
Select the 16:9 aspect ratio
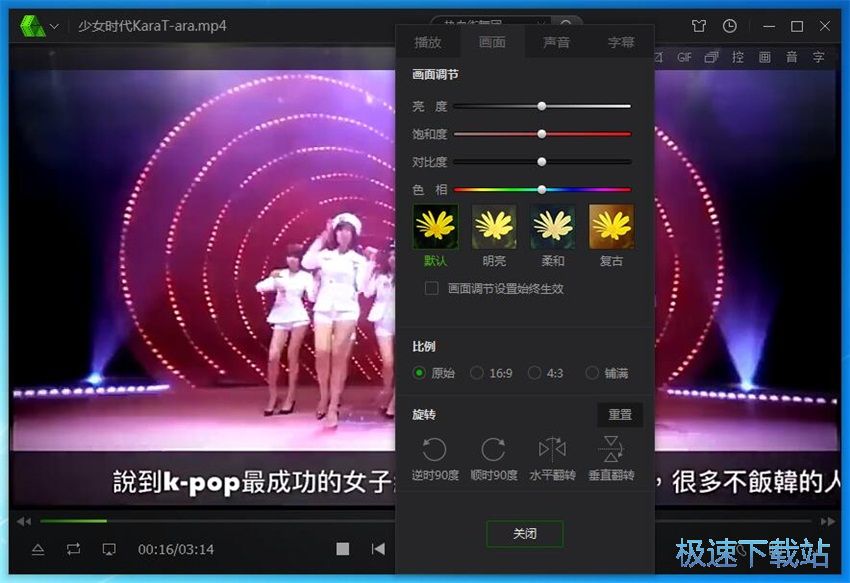[x=477, y=373]
